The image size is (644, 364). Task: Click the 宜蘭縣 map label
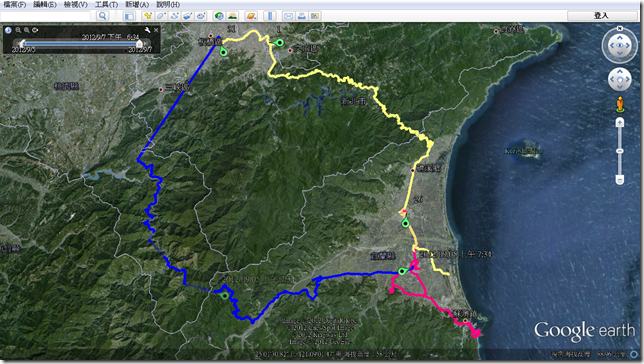383,256
